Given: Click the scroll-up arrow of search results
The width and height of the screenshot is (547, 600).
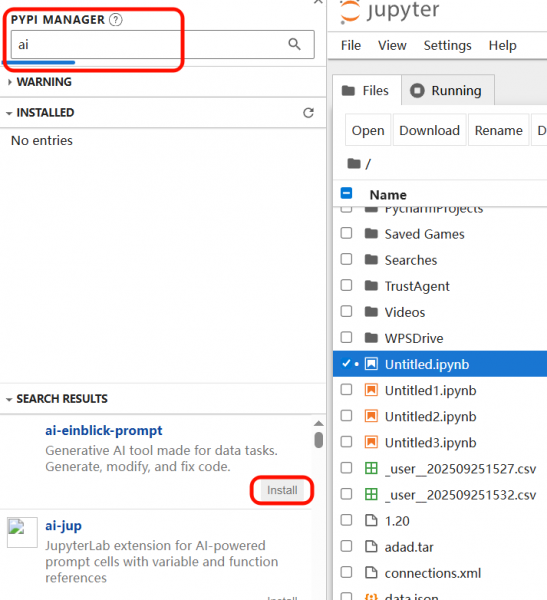Looking at the screenshot, I should (318, 423).
